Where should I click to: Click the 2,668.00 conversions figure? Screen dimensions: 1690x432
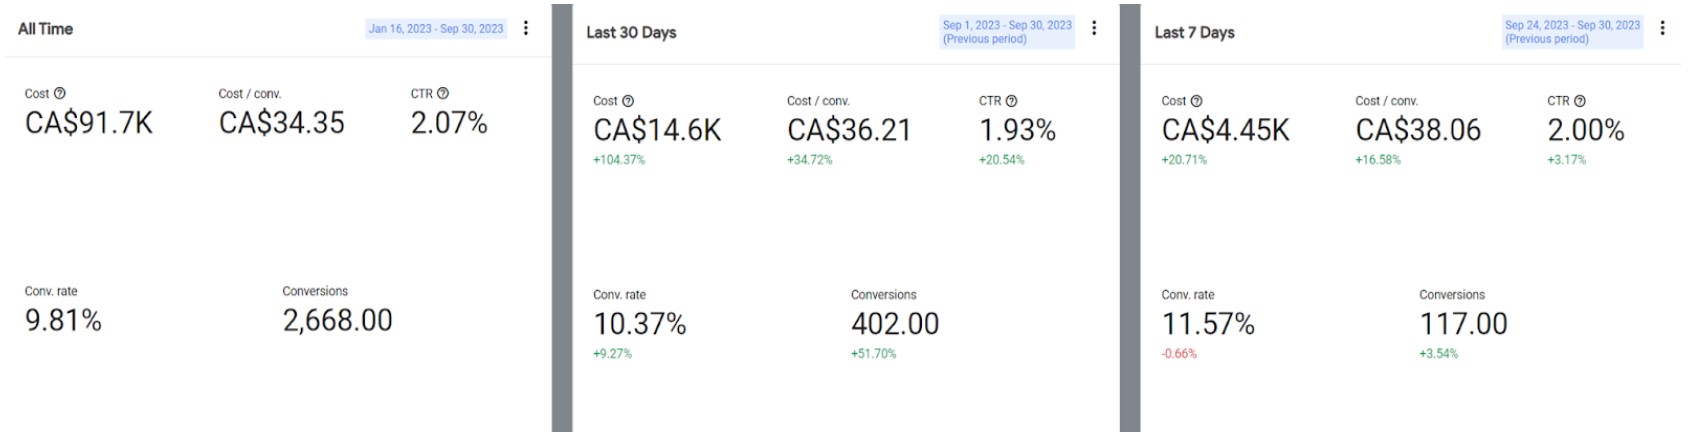(x=337, y=320)
